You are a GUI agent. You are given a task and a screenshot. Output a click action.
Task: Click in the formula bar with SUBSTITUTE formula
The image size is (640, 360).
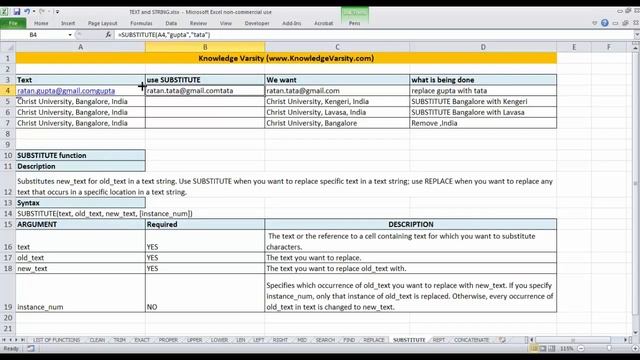(x=373, y=35)
